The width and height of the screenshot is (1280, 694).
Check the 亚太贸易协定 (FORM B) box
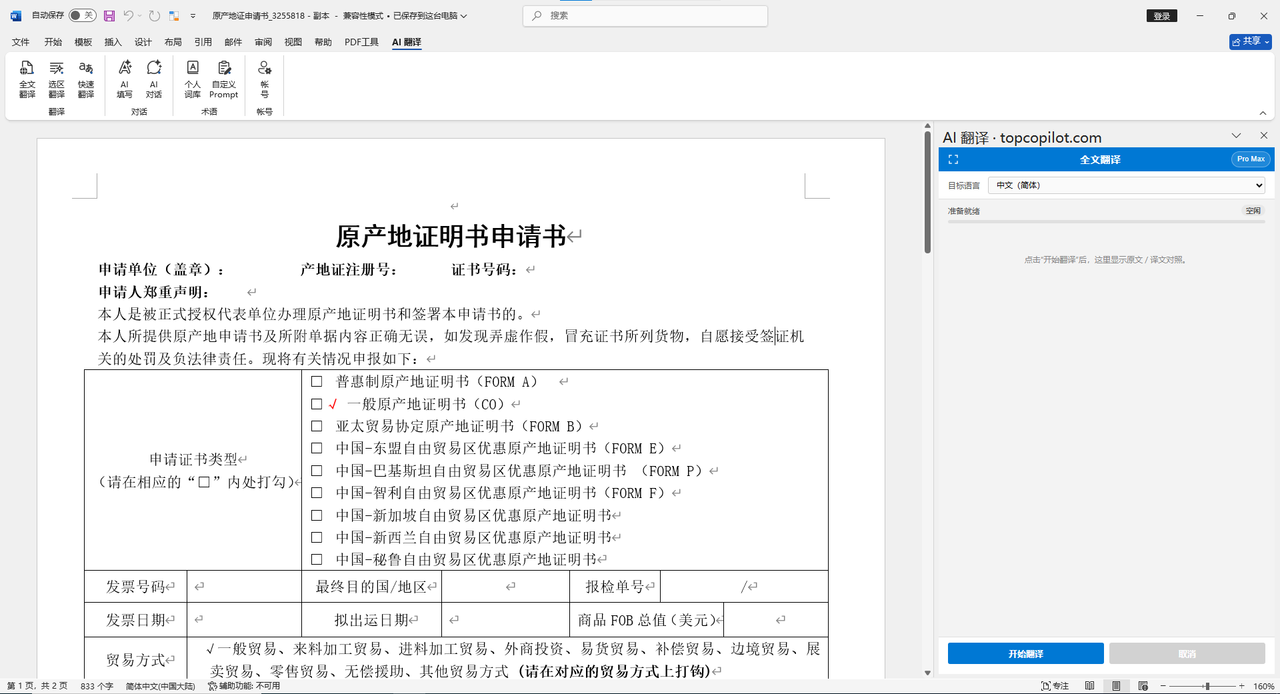[317, 426]
